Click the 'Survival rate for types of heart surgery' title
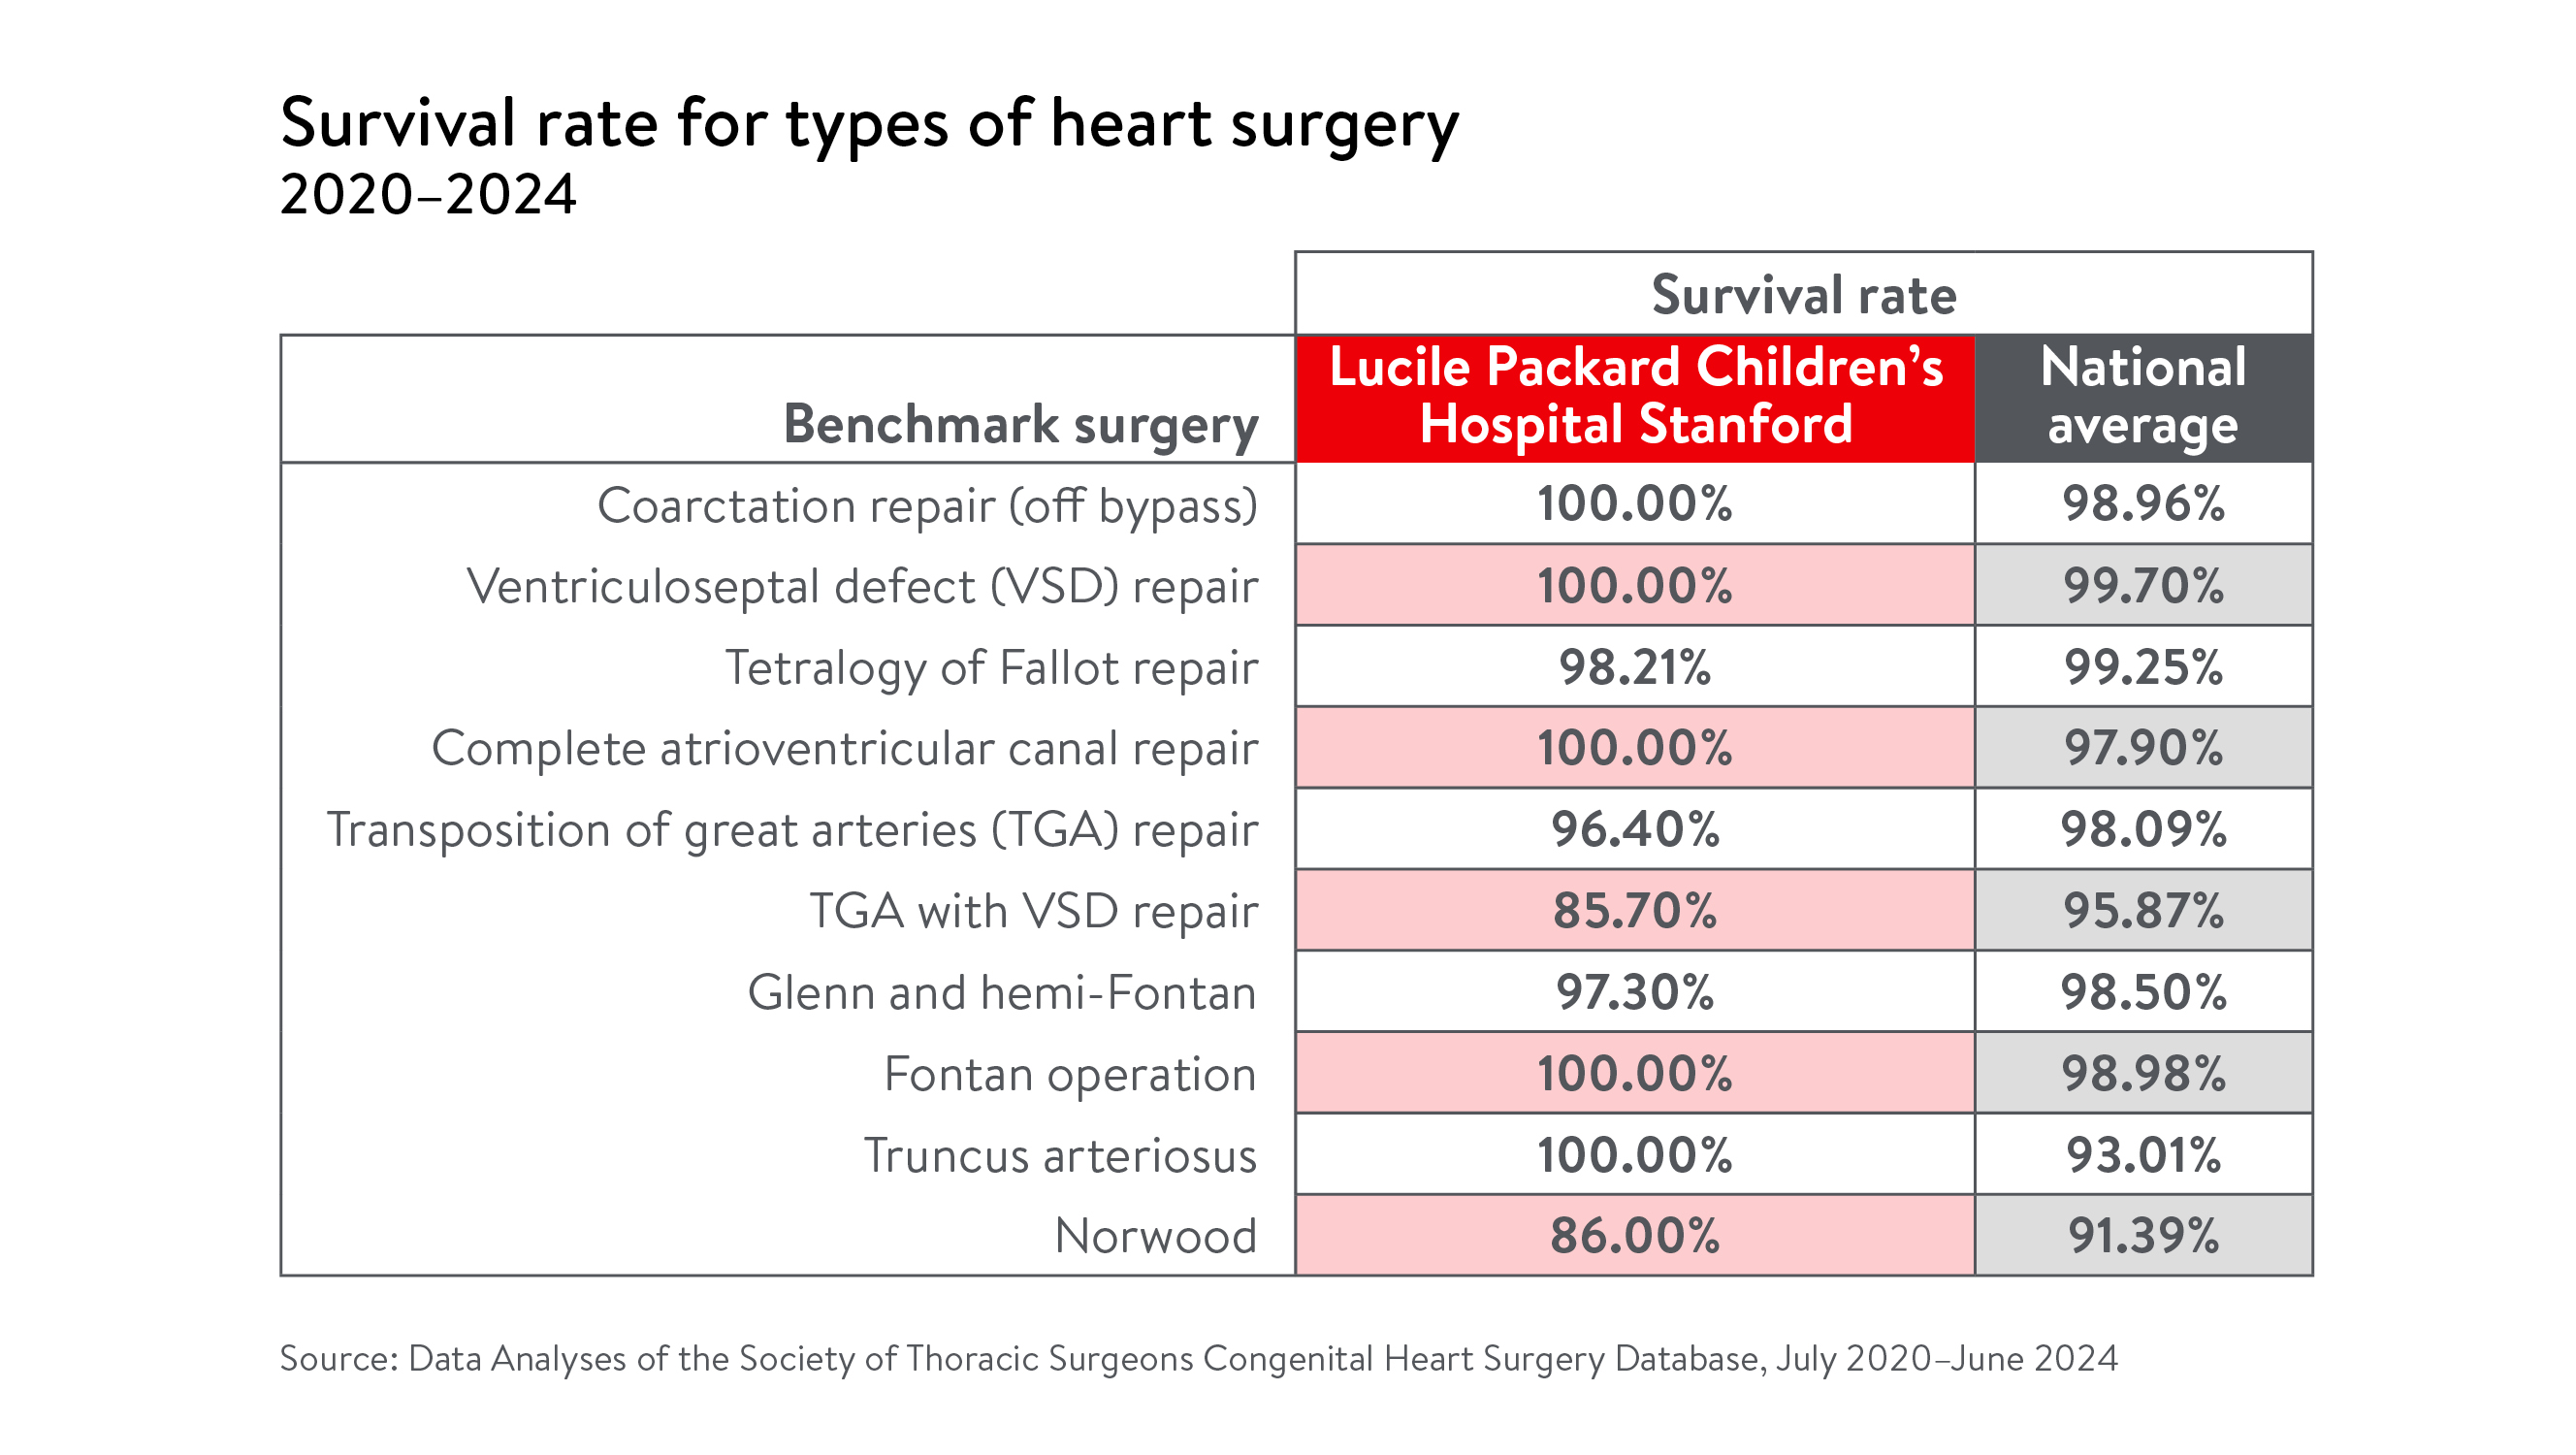The image size is (2576, 1455). (868, 124)
